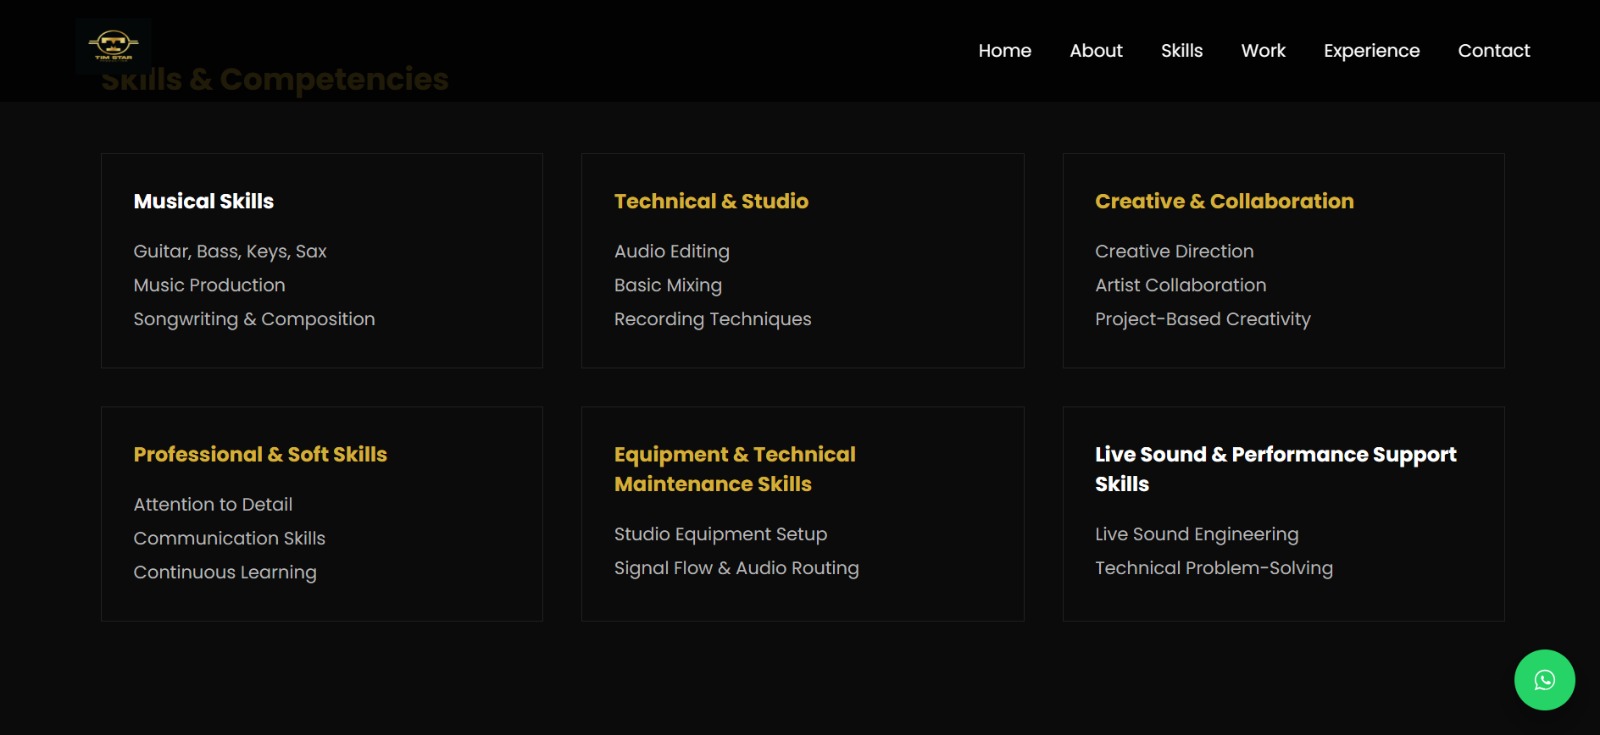Image resolution: width=1600 pixels, height=735 pixels.
Task: Click the Tim Star logo icon
Action: (x=113, y=46)
